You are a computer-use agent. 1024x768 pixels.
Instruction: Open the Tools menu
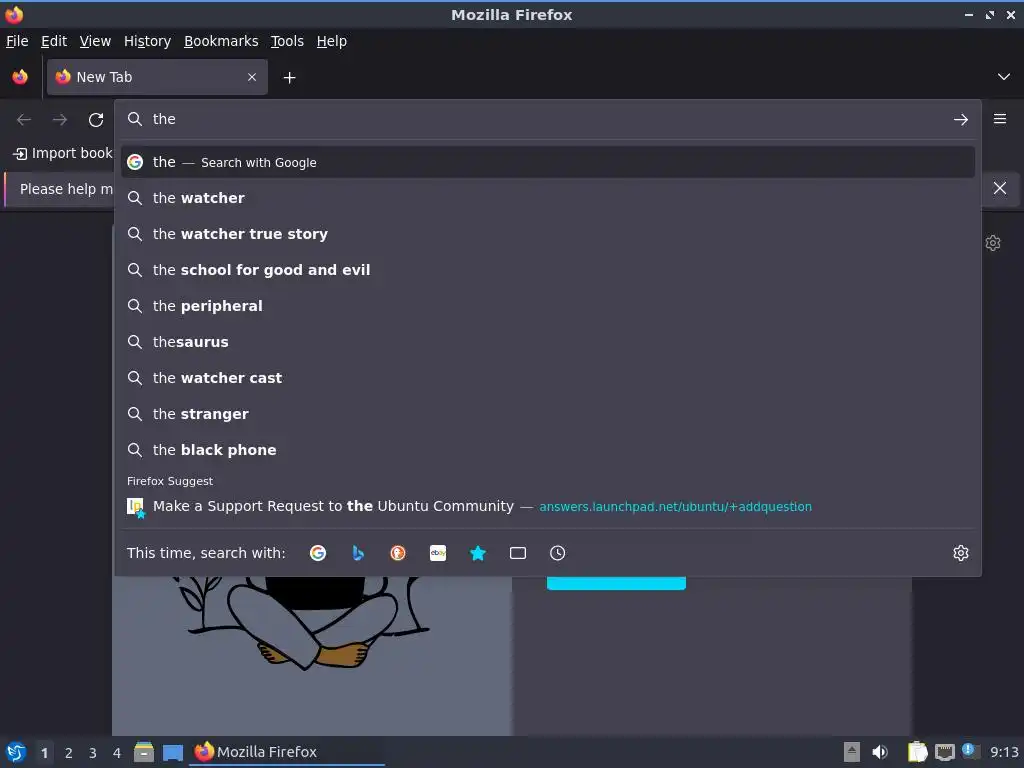point(287,41)
